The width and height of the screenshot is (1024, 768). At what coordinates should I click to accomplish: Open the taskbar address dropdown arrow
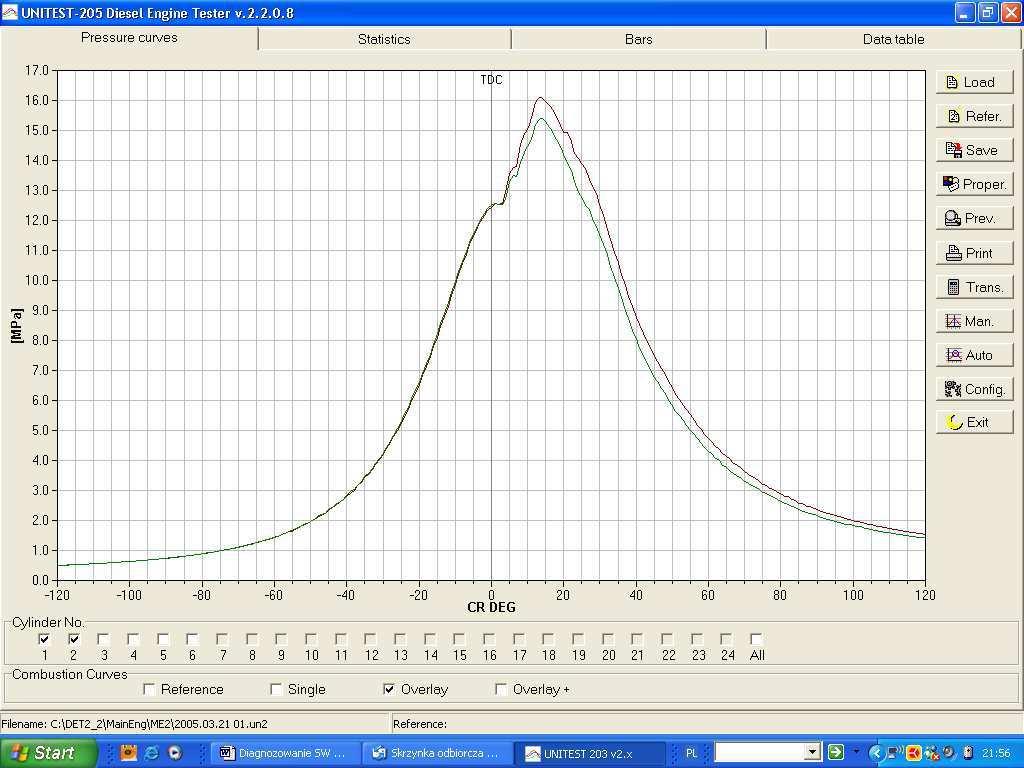[x=812, y=752]
